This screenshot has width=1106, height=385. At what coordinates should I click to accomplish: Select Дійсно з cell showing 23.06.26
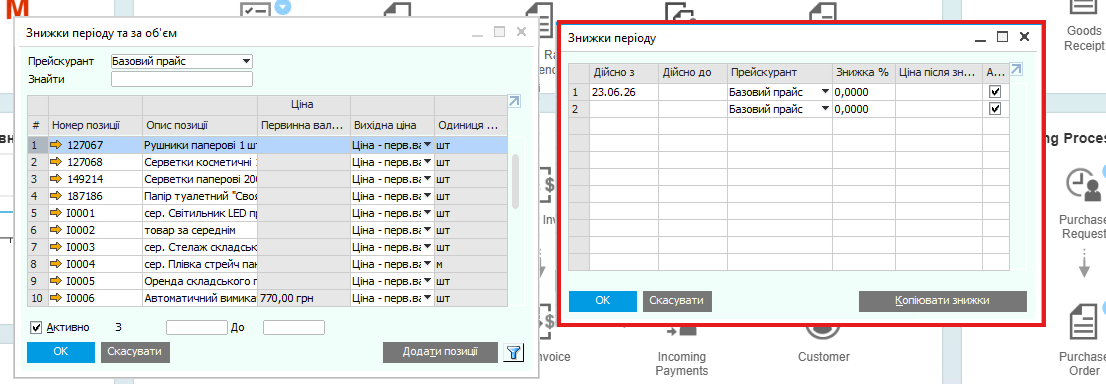pos(624,92)
